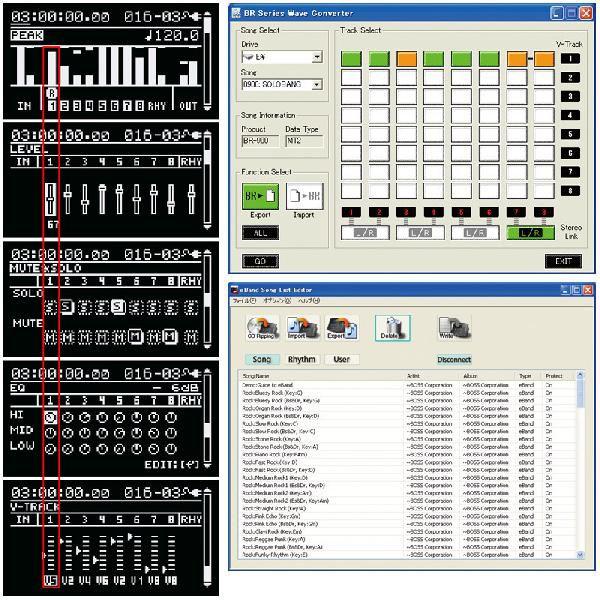Click the BR Series Wave Converter title icon
The image size is (600, 600).
tap(236, 13)
